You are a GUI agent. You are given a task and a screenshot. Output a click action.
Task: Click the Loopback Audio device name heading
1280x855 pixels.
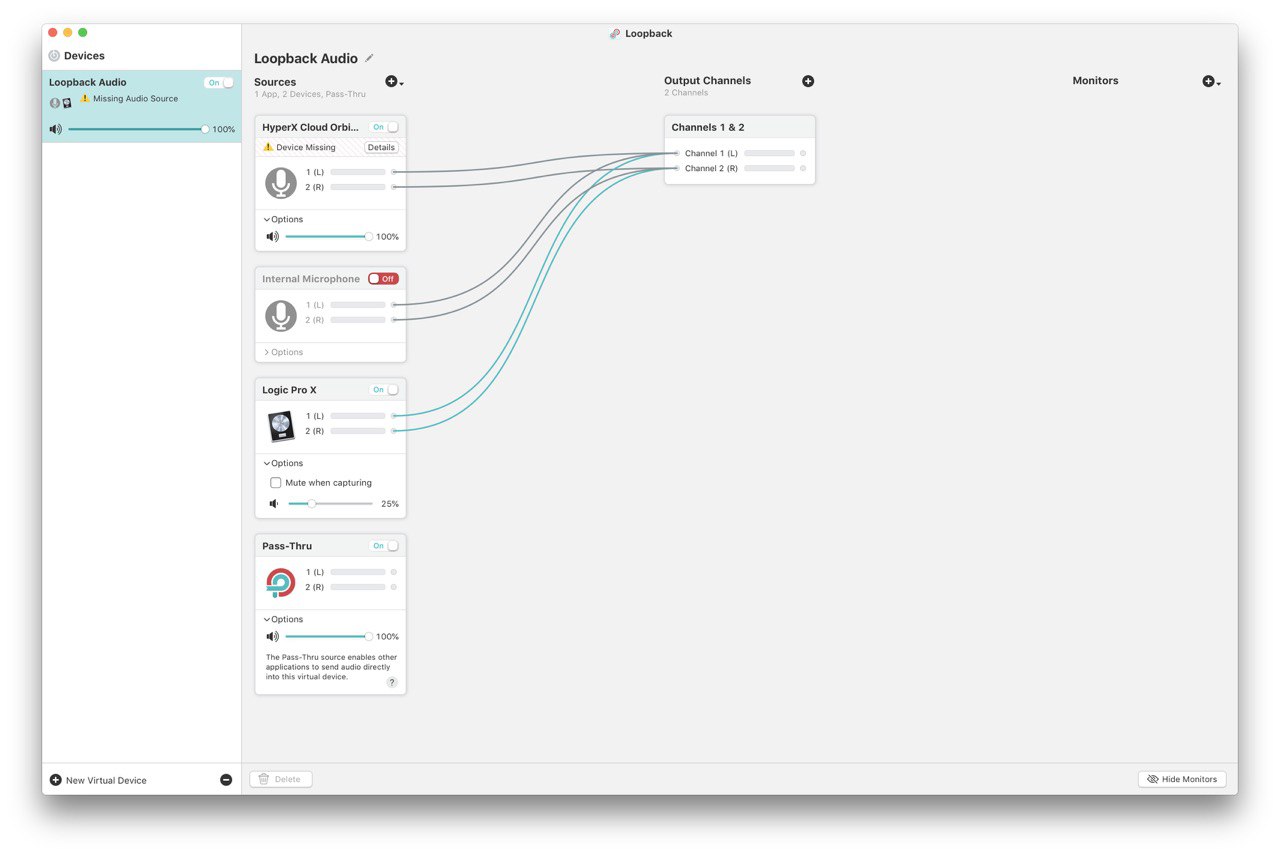coord(306,59)
